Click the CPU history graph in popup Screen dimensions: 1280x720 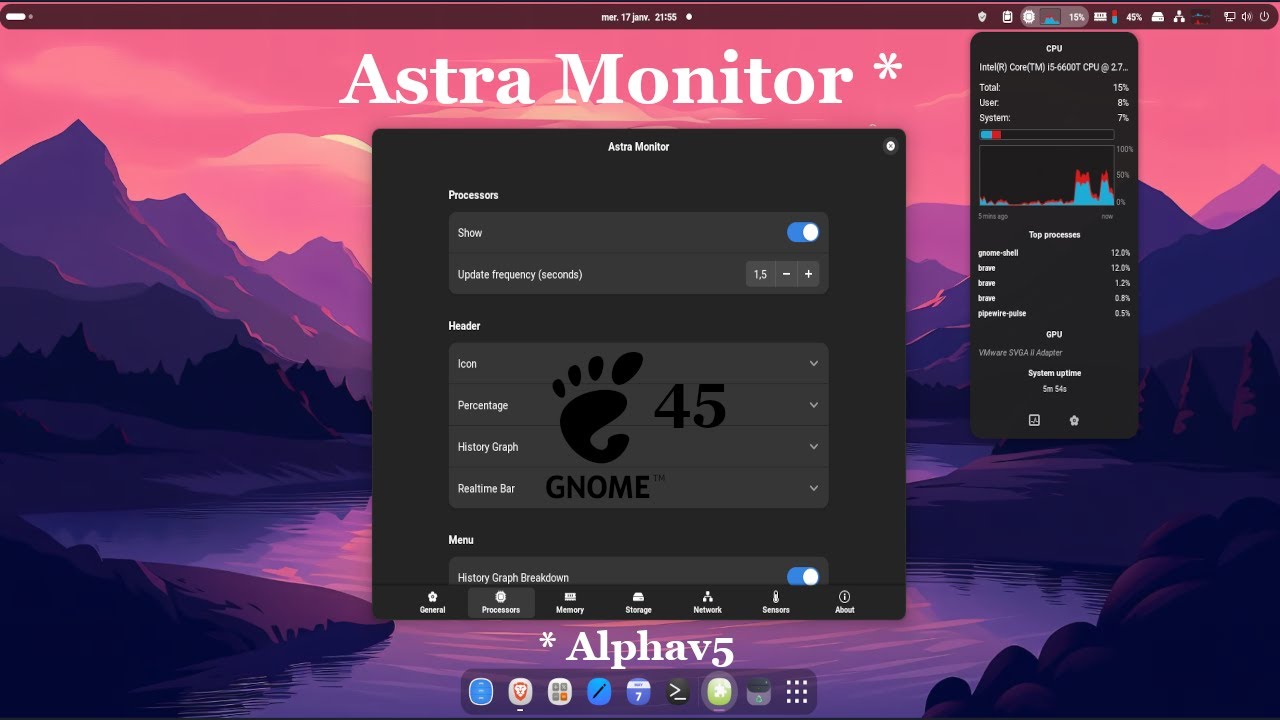click(x=1046, y=175)
